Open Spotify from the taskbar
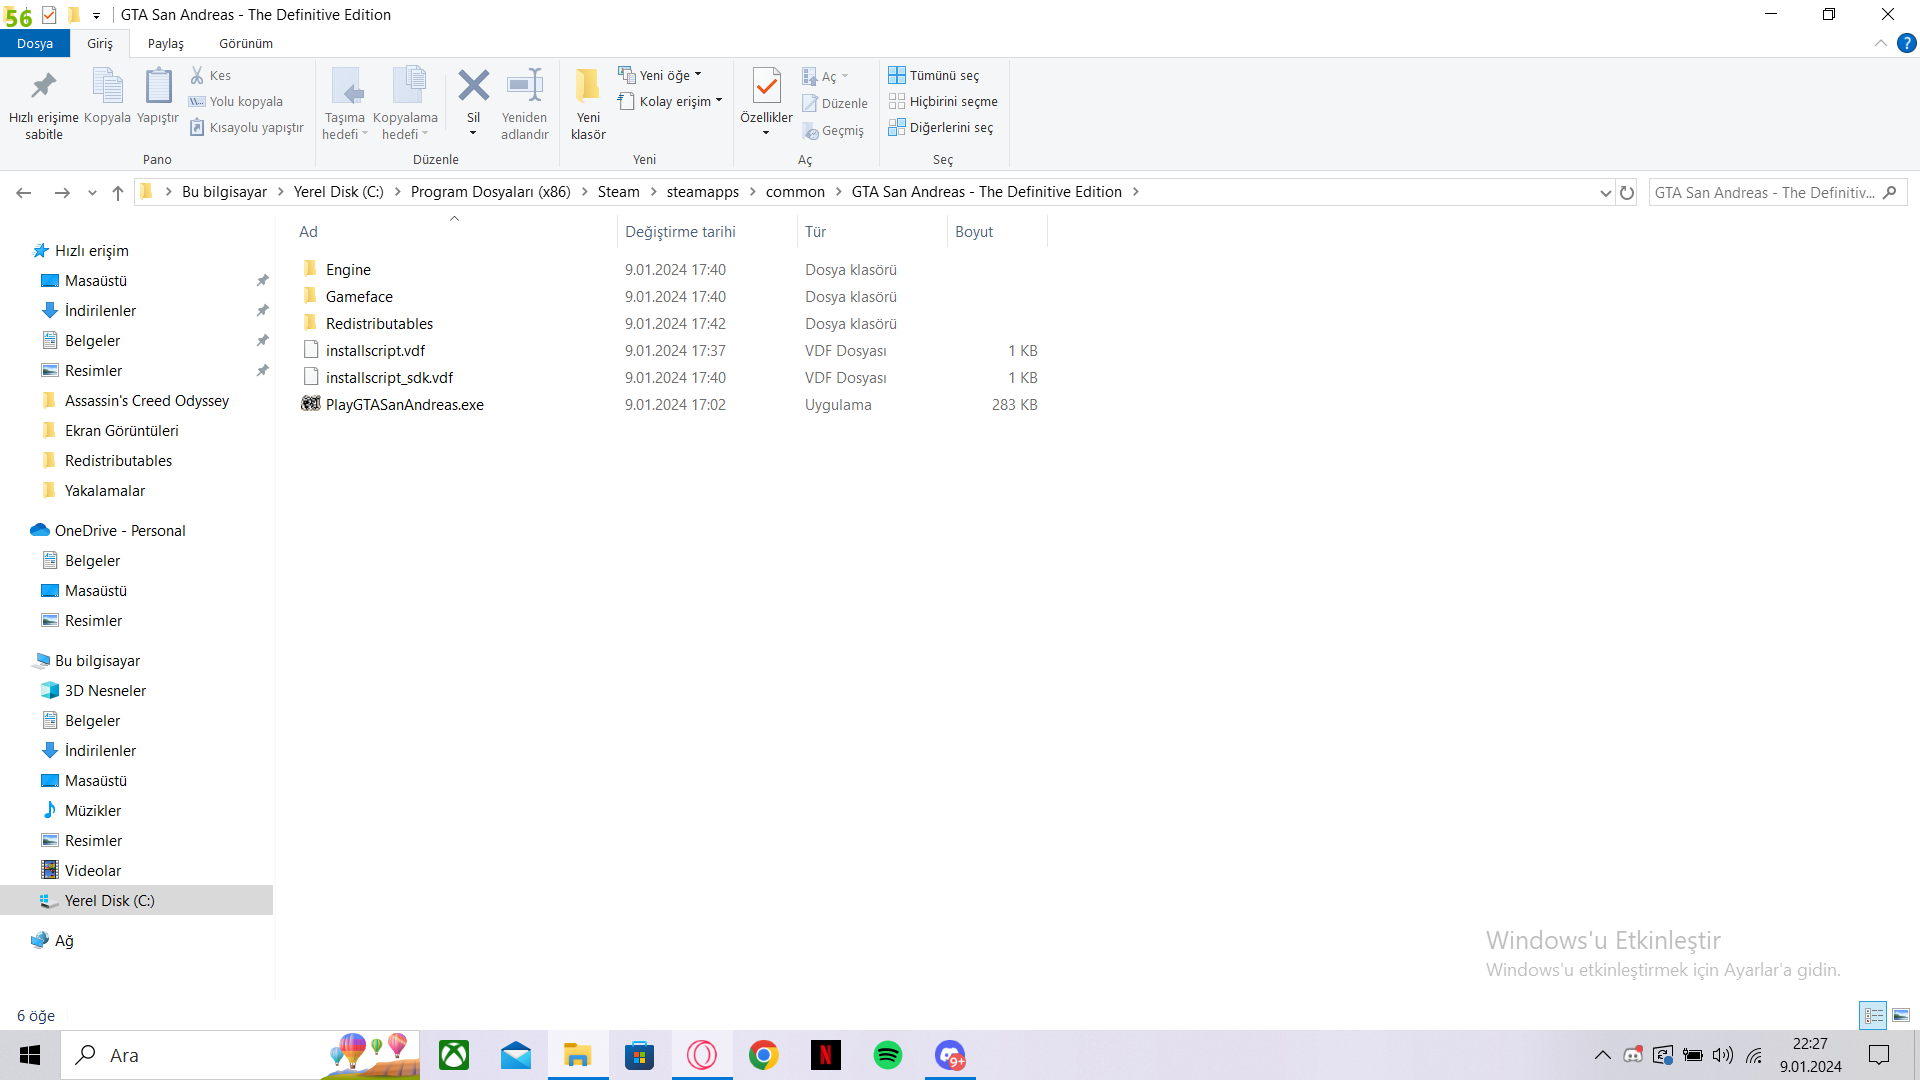Viewport: 1920px width, 1080px height. coord(887,1055)
